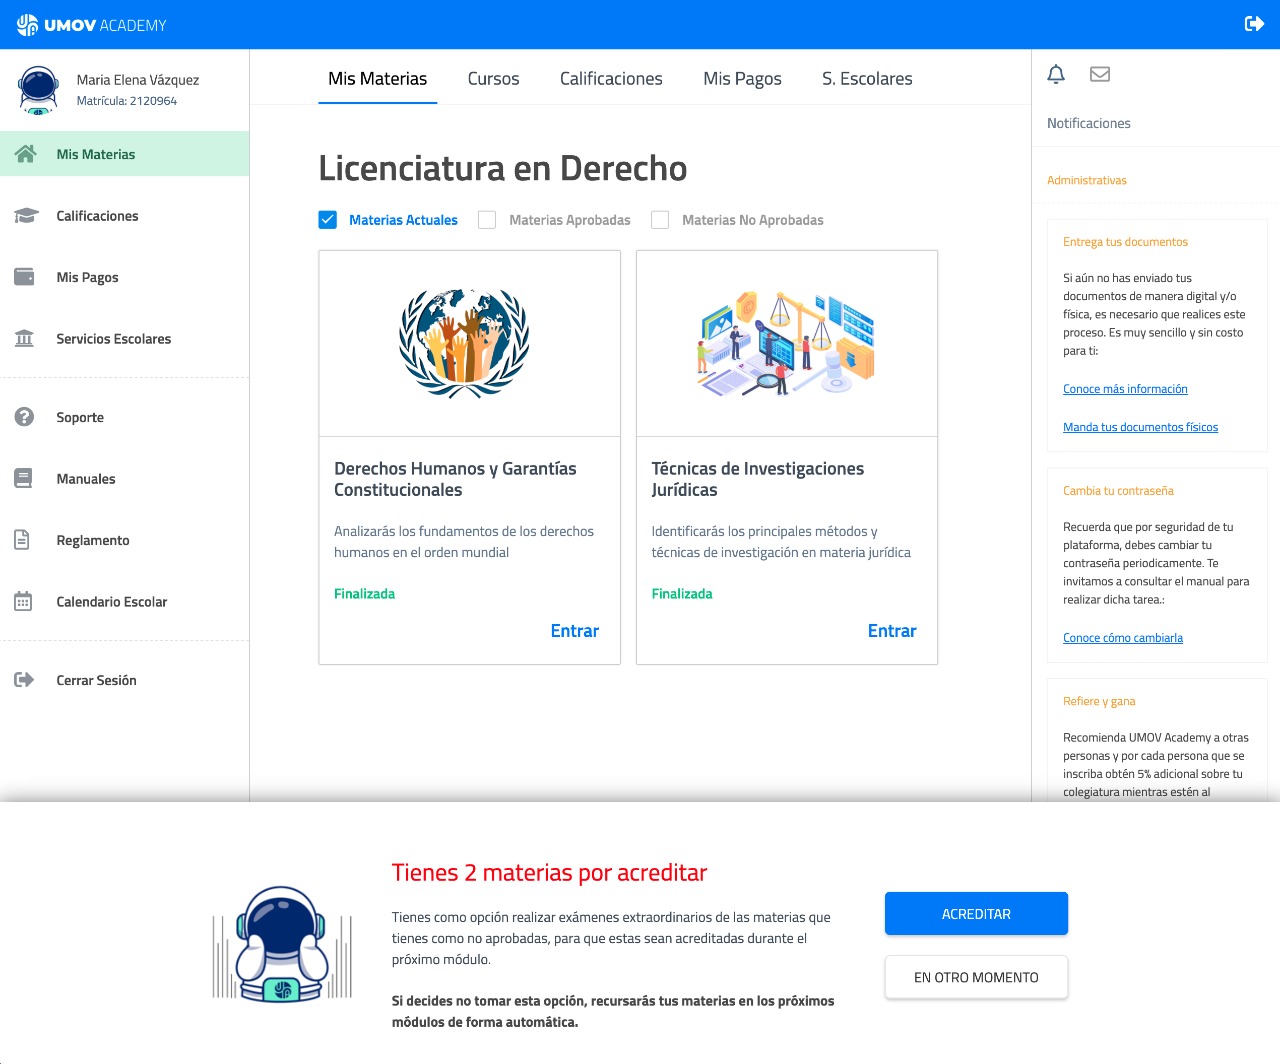Check the Materias No Aprobadas filter
The width and height of the screenshot is (1280, 1064).
[x=660, y=219]
